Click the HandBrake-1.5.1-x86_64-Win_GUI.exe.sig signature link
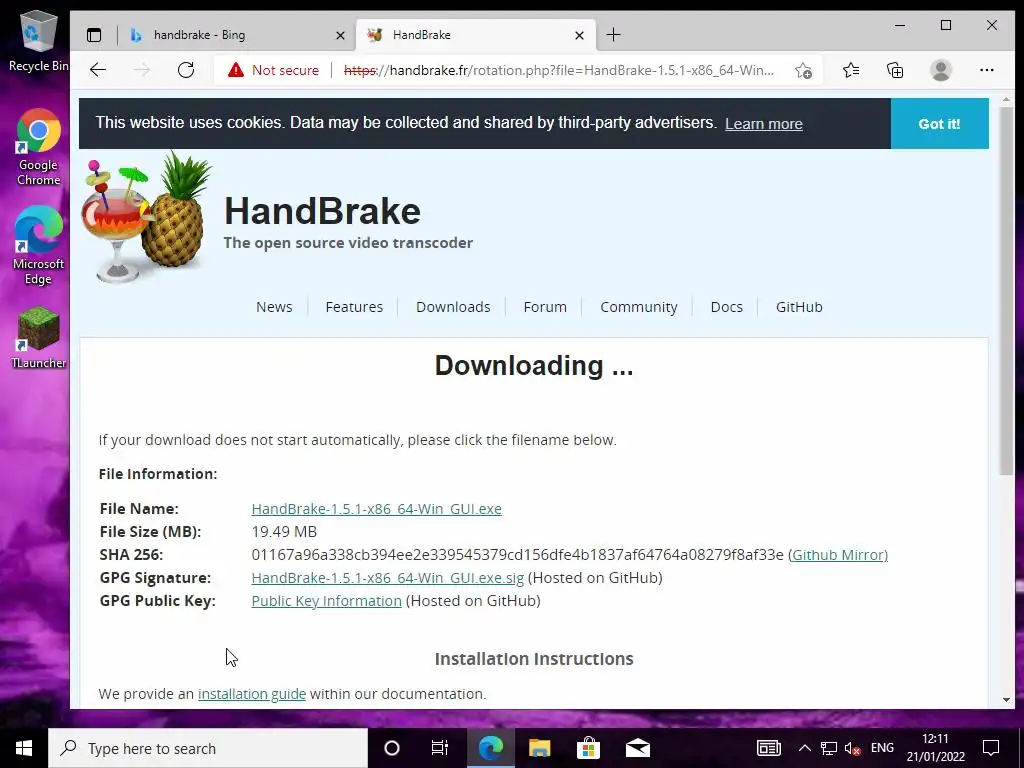1024x768 pixels. click(x=387, y=578)
